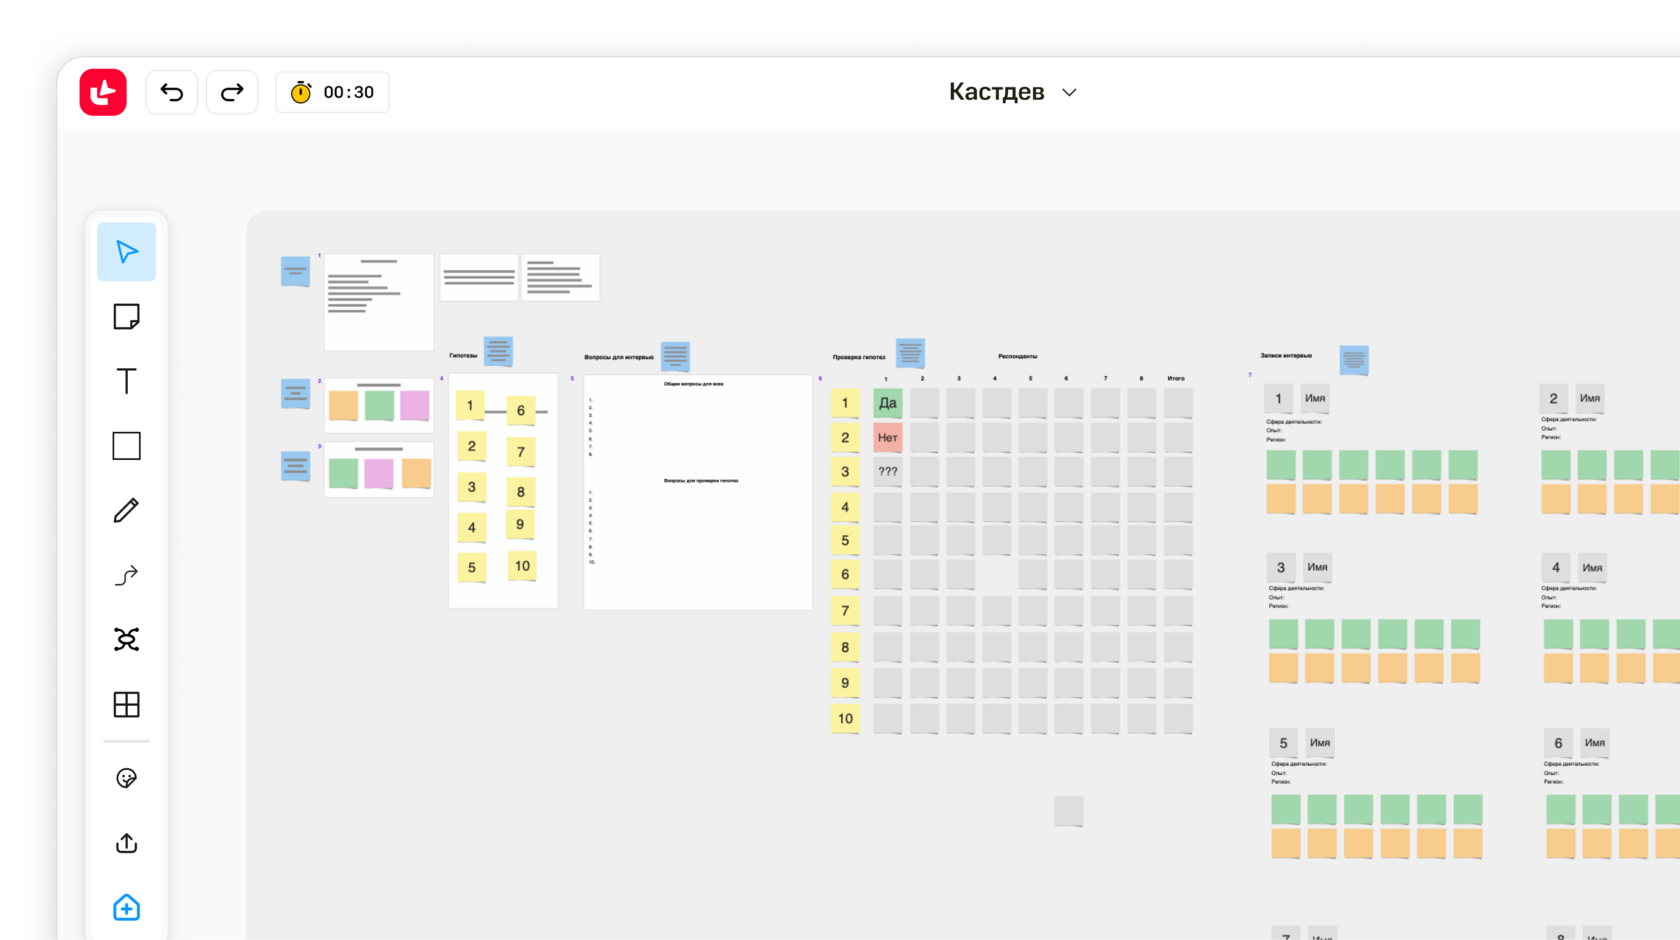Click the Вопросы для интервью title
1680x940 pixels.
619,357
